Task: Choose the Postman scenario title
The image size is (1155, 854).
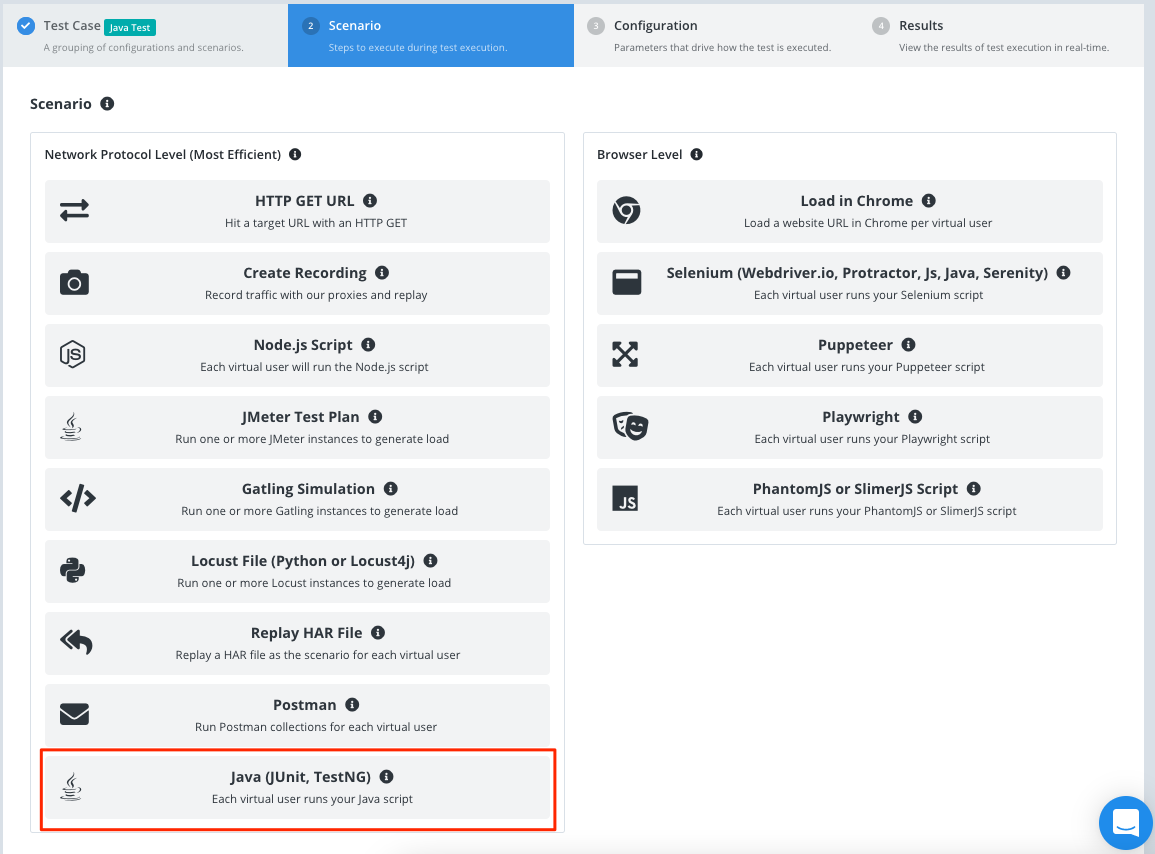Action: [305, 705]
